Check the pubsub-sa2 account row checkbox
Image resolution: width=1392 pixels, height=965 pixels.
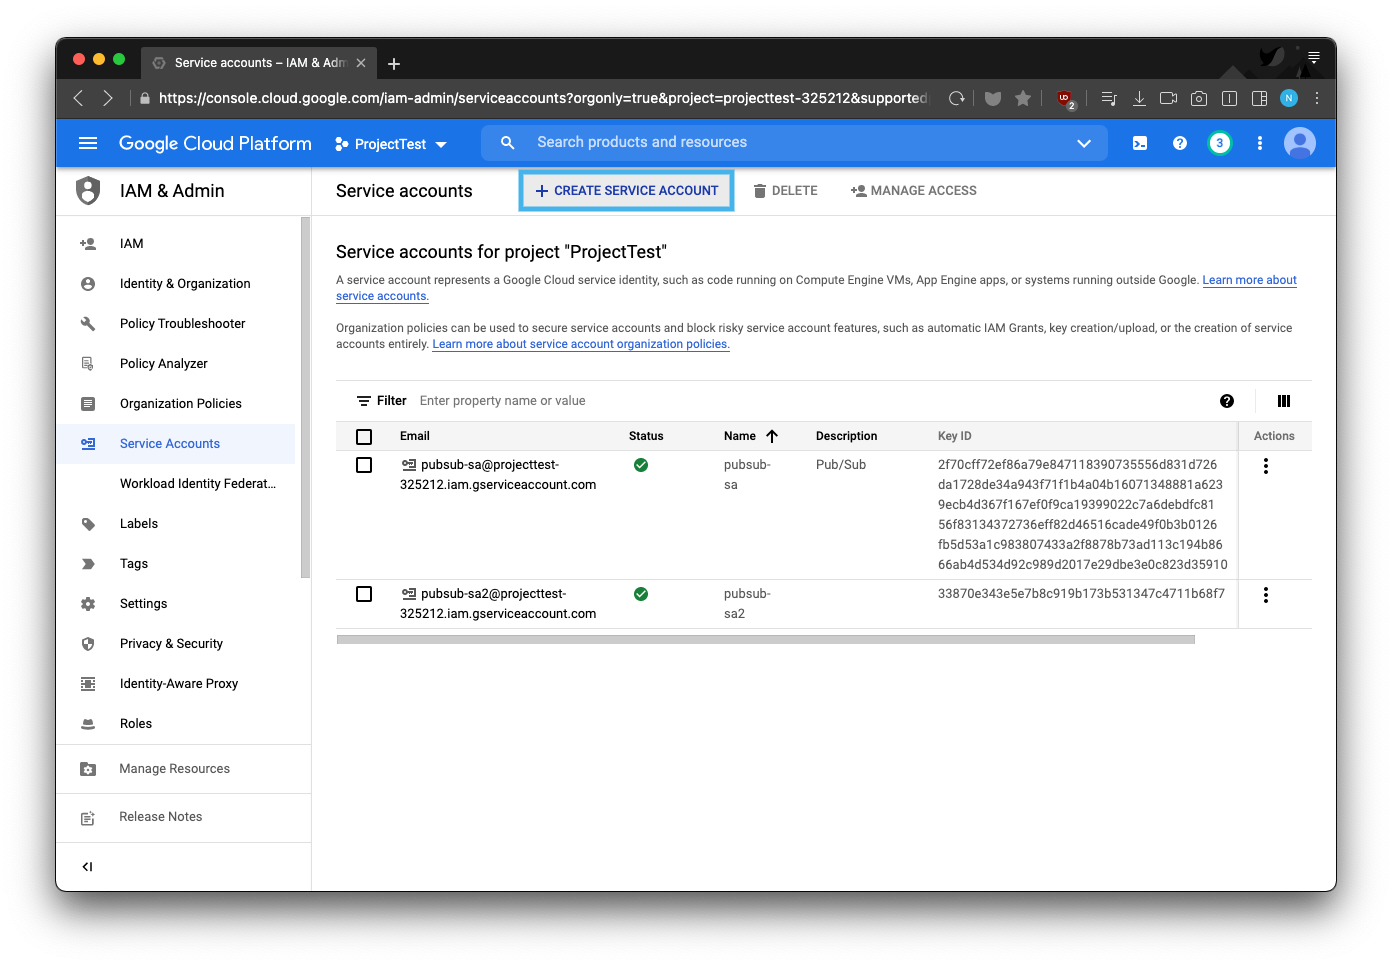point(364,594)
